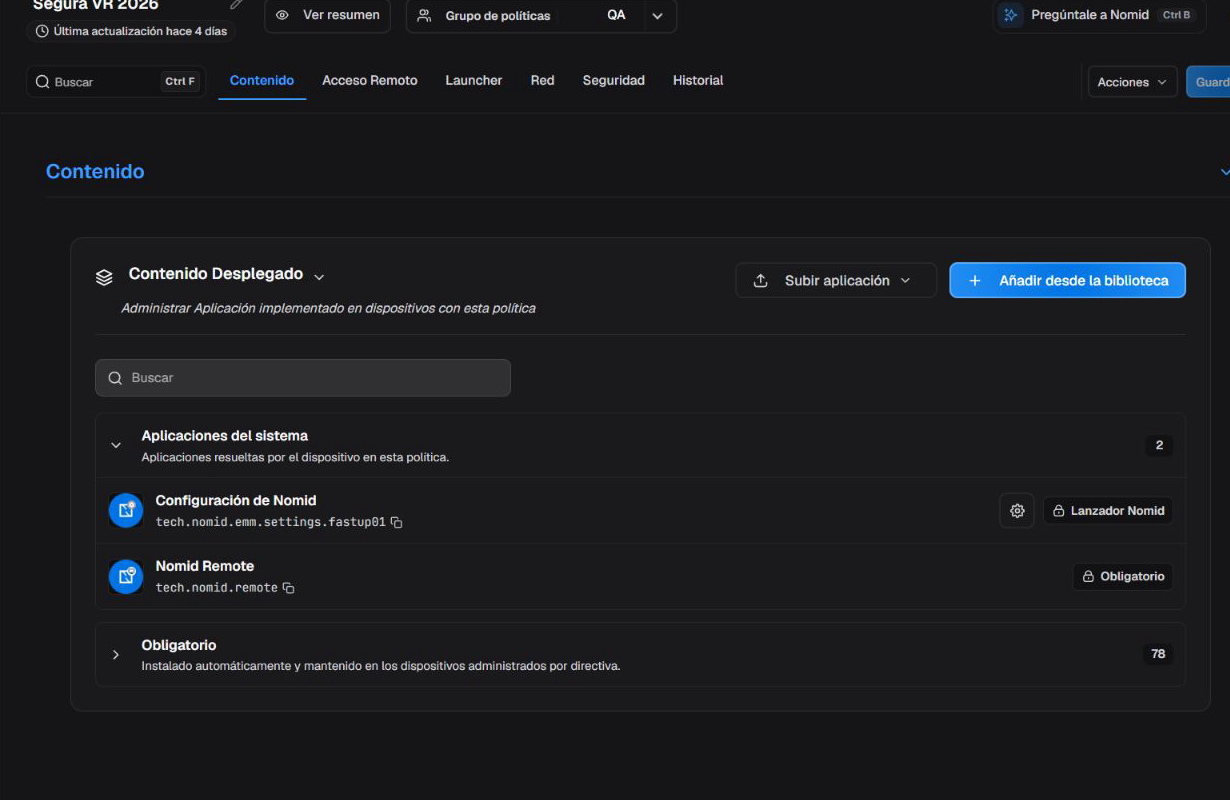Click the Configuración de Nomid app icon
This screenshot has width=1230, height=800.
[x=126, y=510]
